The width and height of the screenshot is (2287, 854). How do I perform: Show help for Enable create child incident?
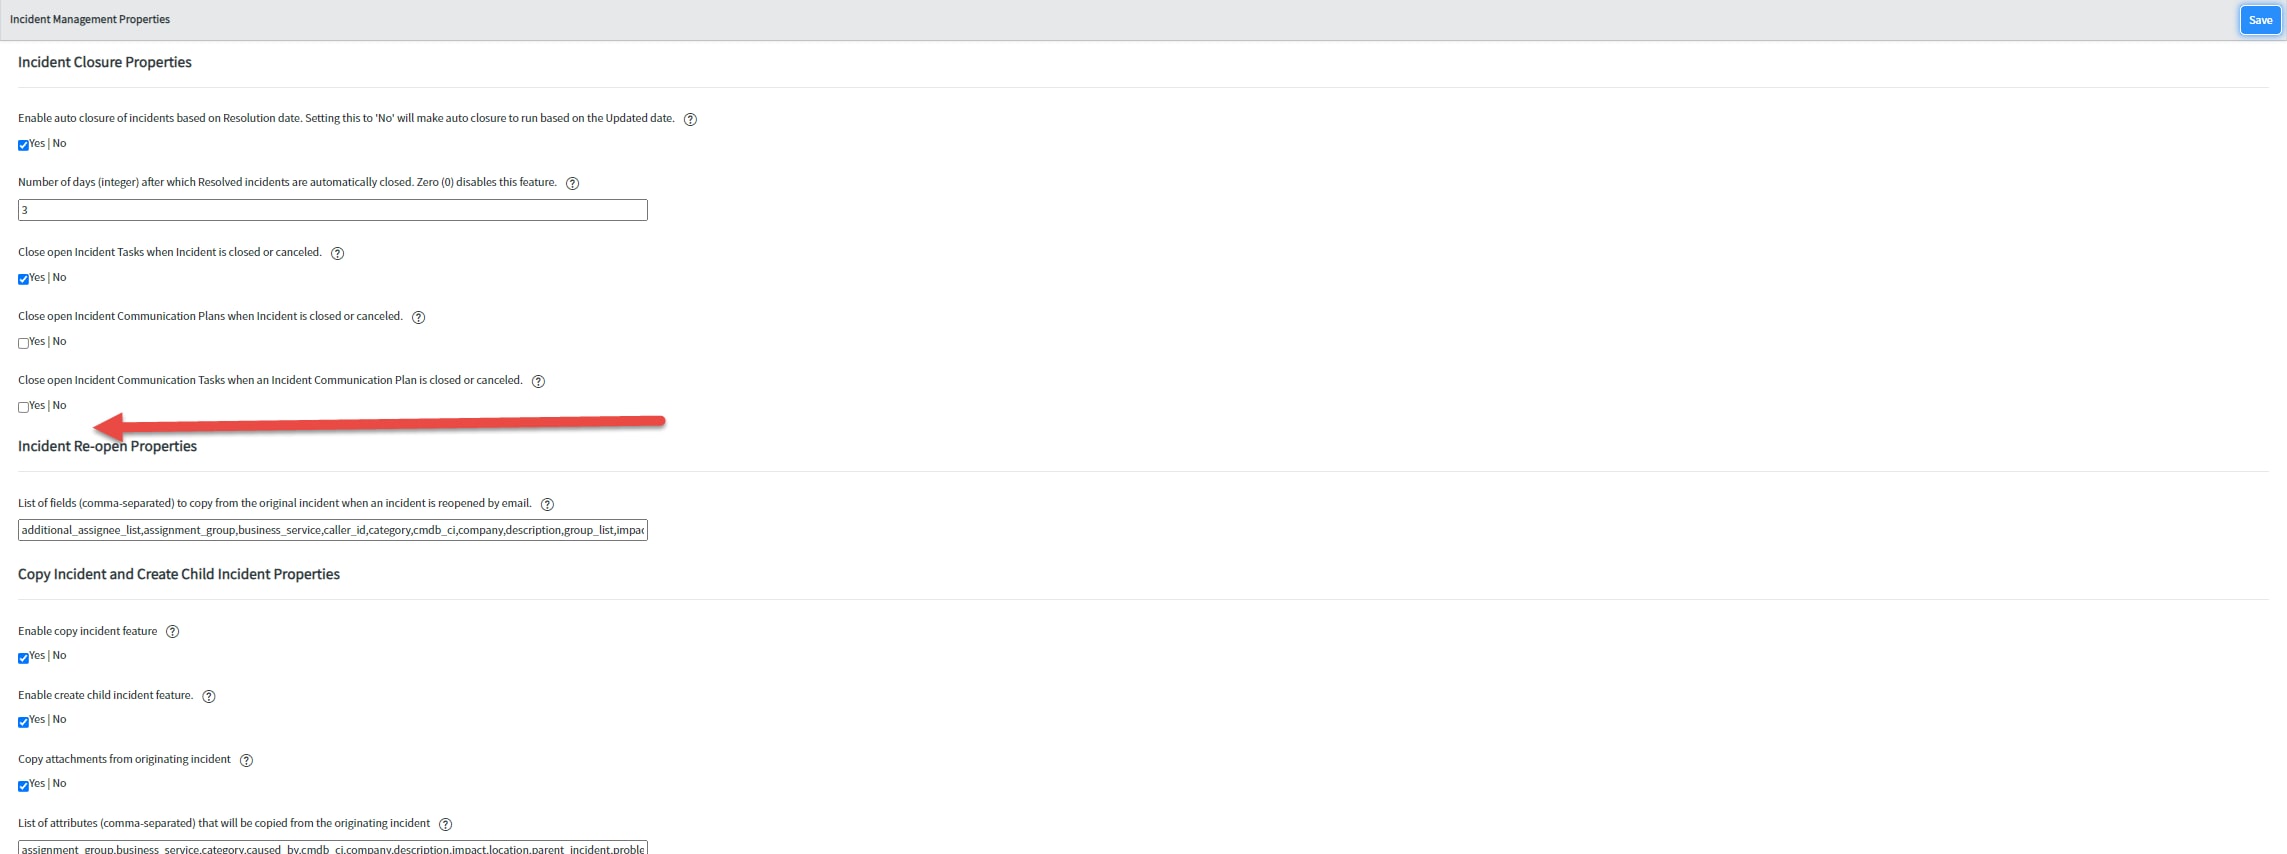(x=209, y=696)
